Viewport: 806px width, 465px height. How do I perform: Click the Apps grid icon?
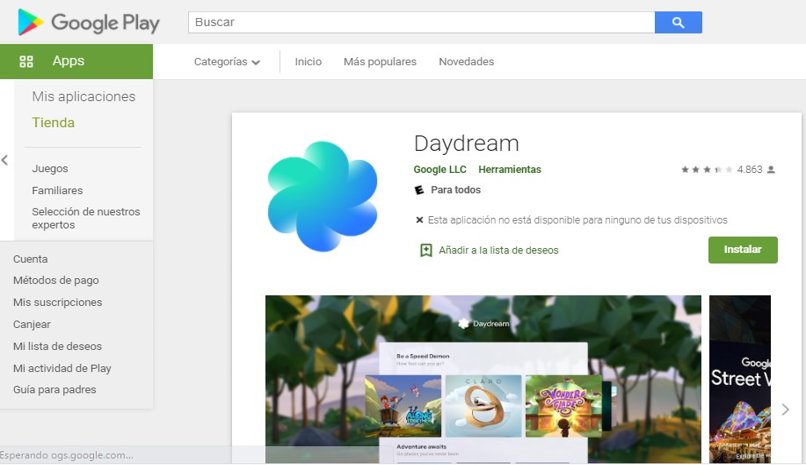click(26, 62)
